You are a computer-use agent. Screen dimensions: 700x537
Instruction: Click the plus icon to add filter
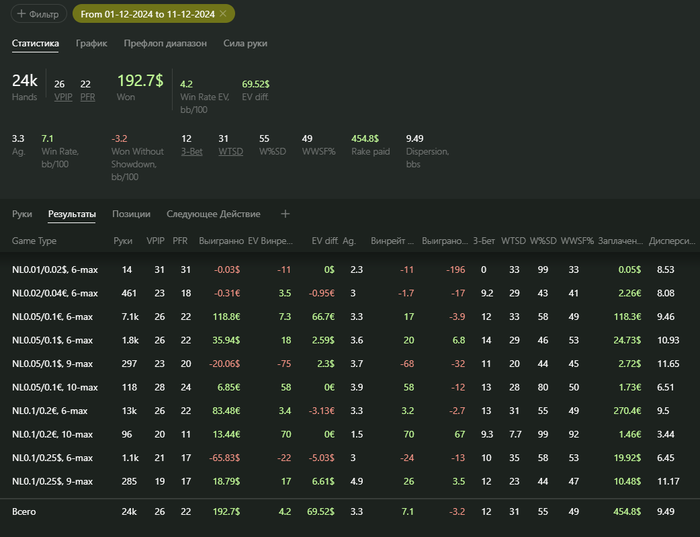coord(22,14)
